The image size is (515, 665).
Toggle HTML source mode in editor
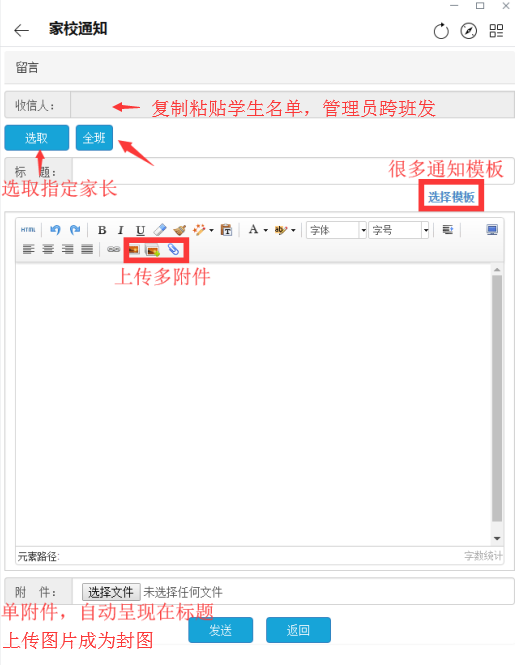click(x=28, y=230)
